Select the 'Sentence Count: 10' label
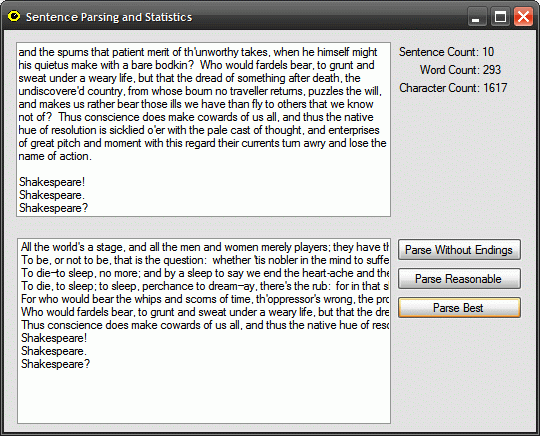This screenshot has height=436, width=540. click(x=447, y=52)
